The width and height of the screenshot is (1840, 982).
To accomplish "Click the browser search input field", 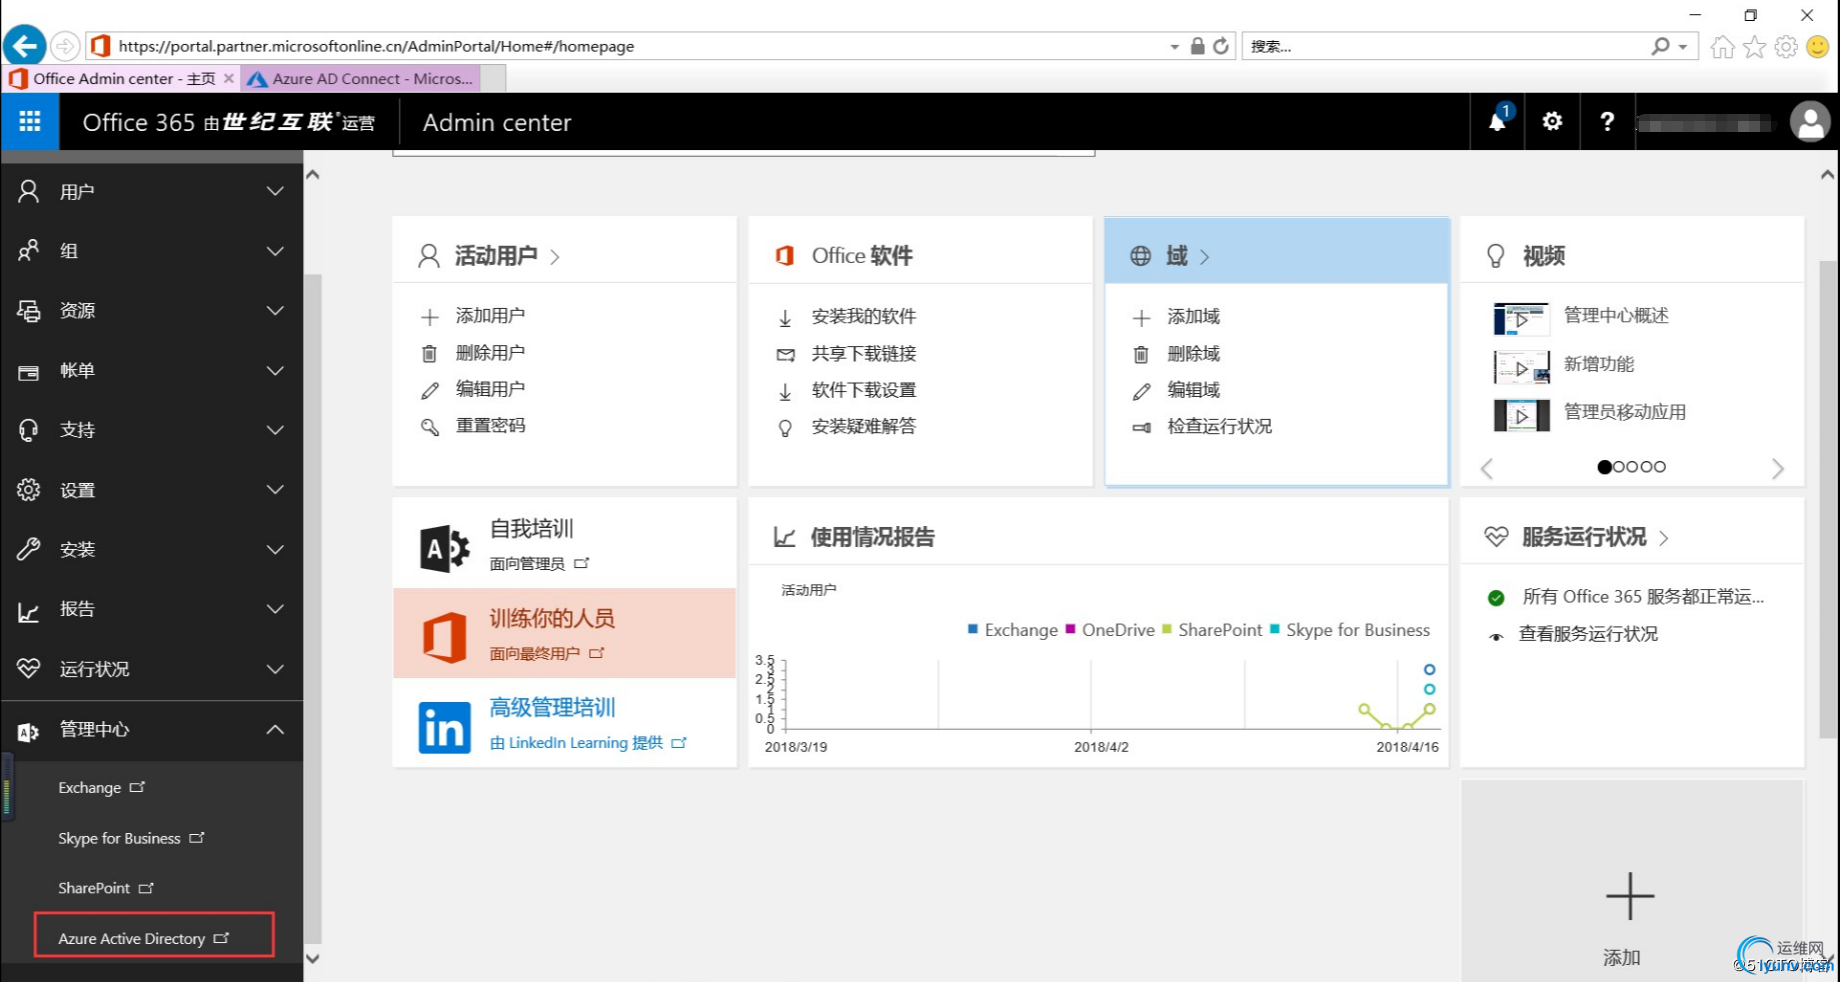I will click(1445, 46).
